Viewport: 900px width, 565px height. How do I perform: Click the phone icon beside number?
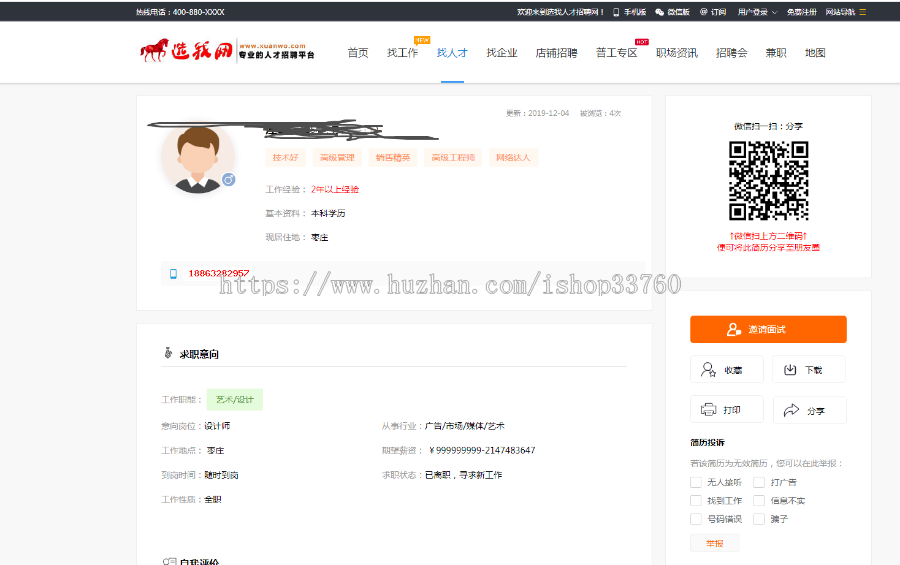pos(173,274)
